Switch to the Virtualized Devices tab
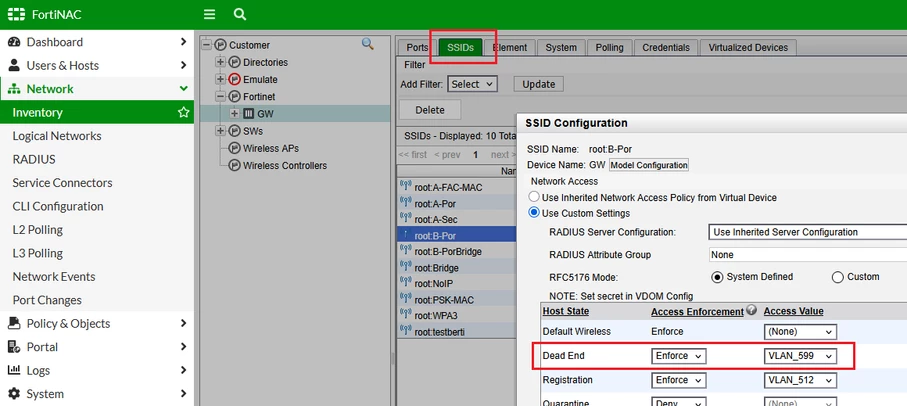 748,47
